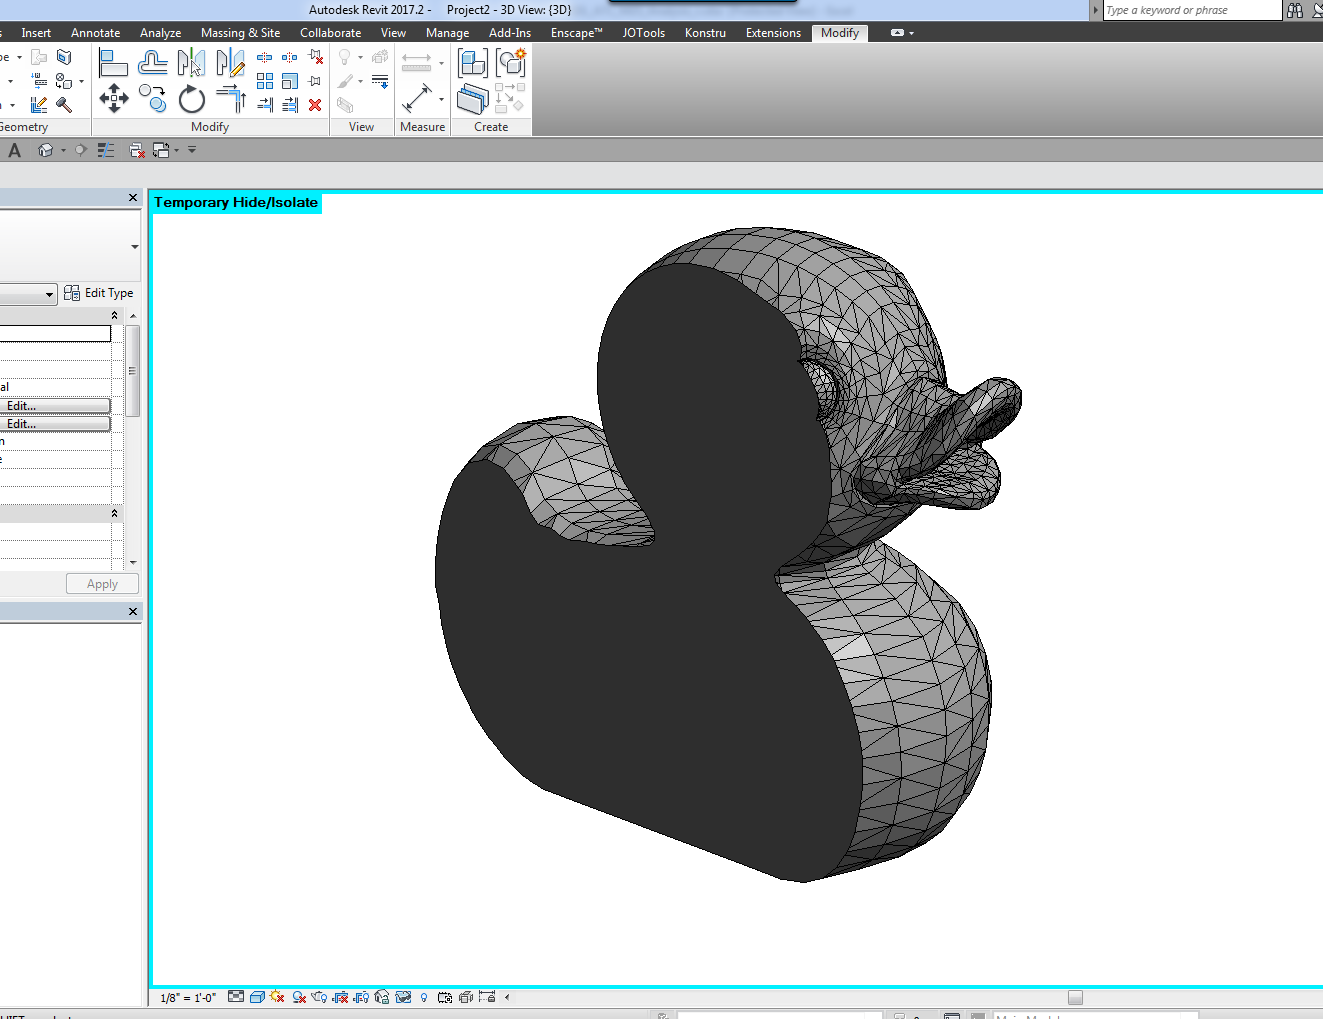Click the Demolish hammer tool
The height and width of the screenshot is (1019, 1323).
tap(64, 104)
